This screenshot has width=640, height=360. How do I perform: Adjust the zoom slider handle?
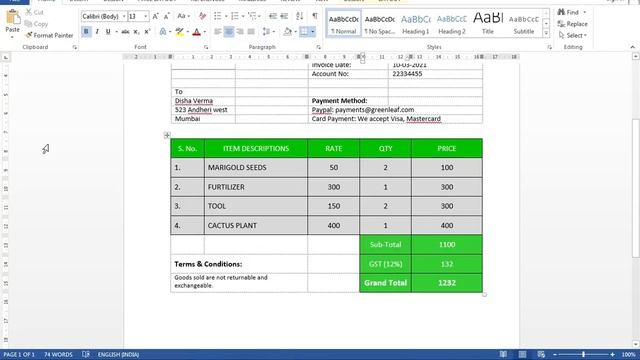(x=583, y=355)
